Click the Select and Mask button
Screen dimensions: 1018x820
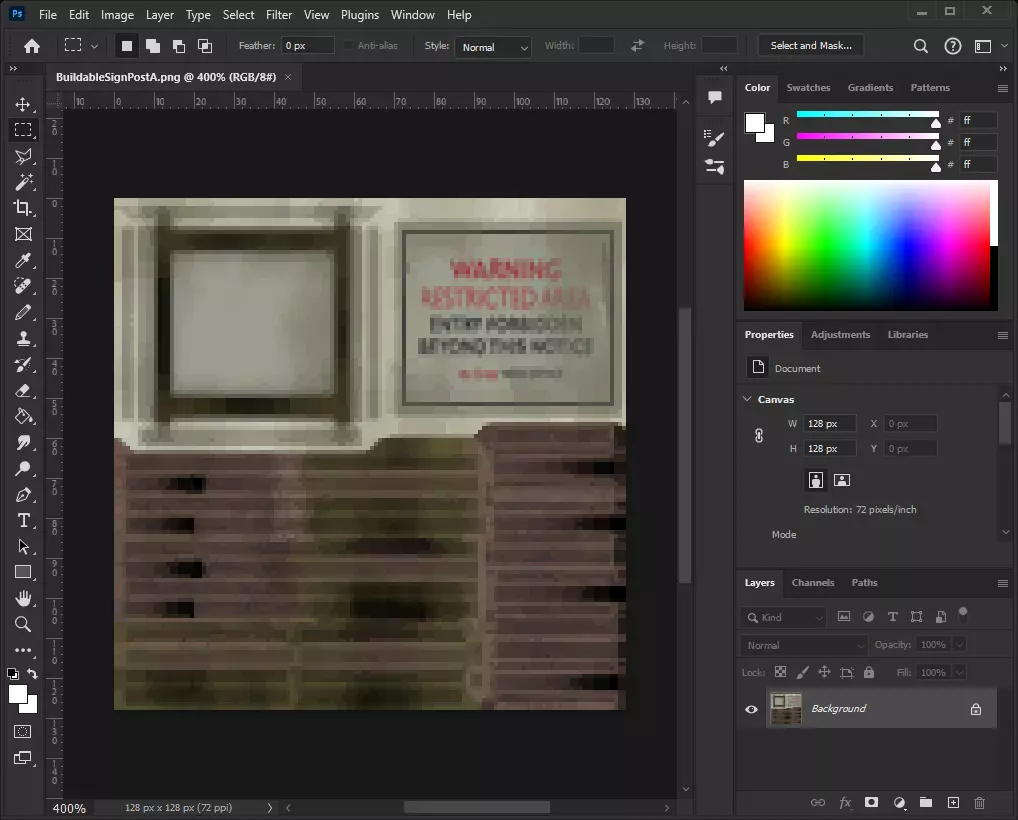[810, 46]
